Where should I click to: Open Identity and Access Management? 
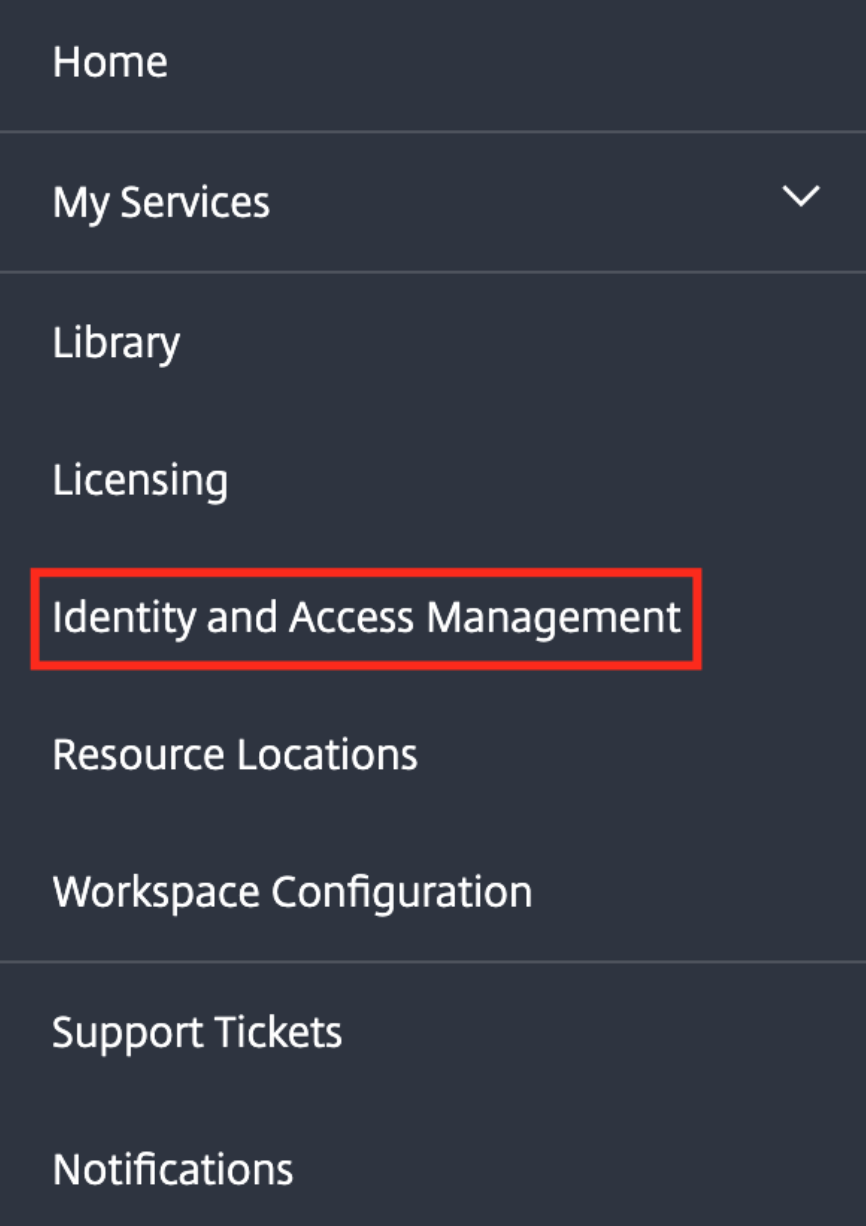click(366, 618)
